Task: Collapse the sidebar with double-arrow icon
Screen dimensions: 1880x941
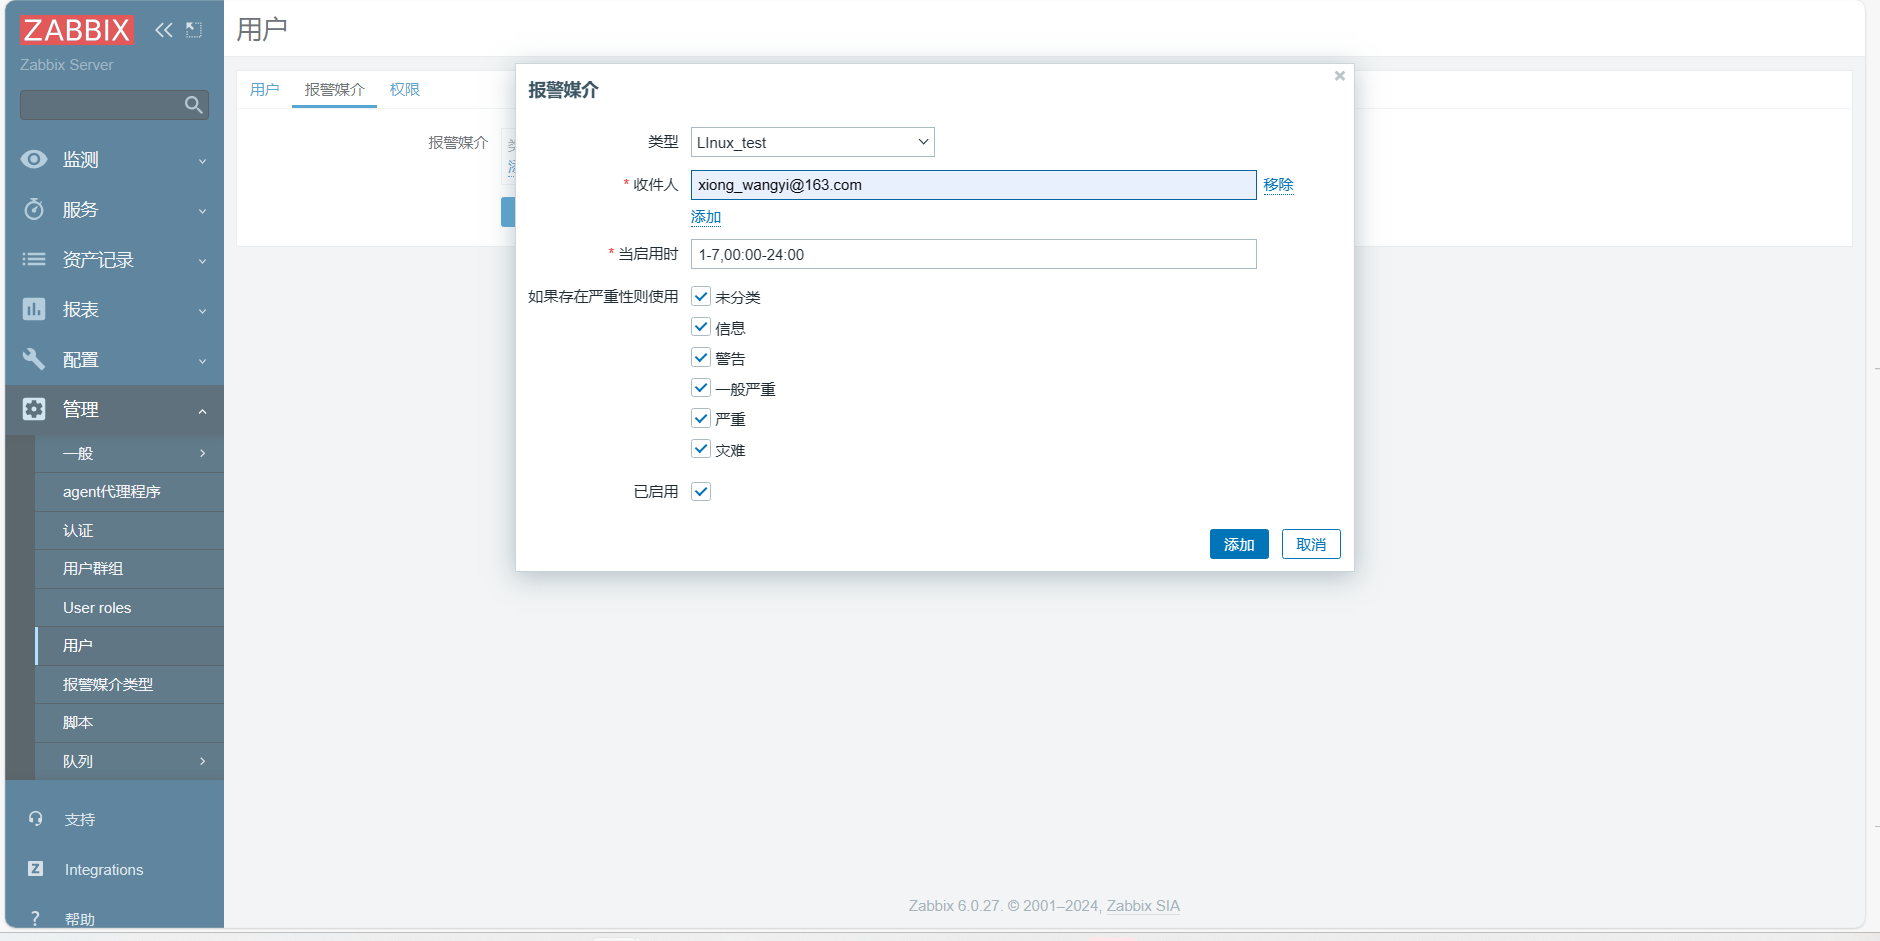Action: pyautogui.click(x=164, y=30)
